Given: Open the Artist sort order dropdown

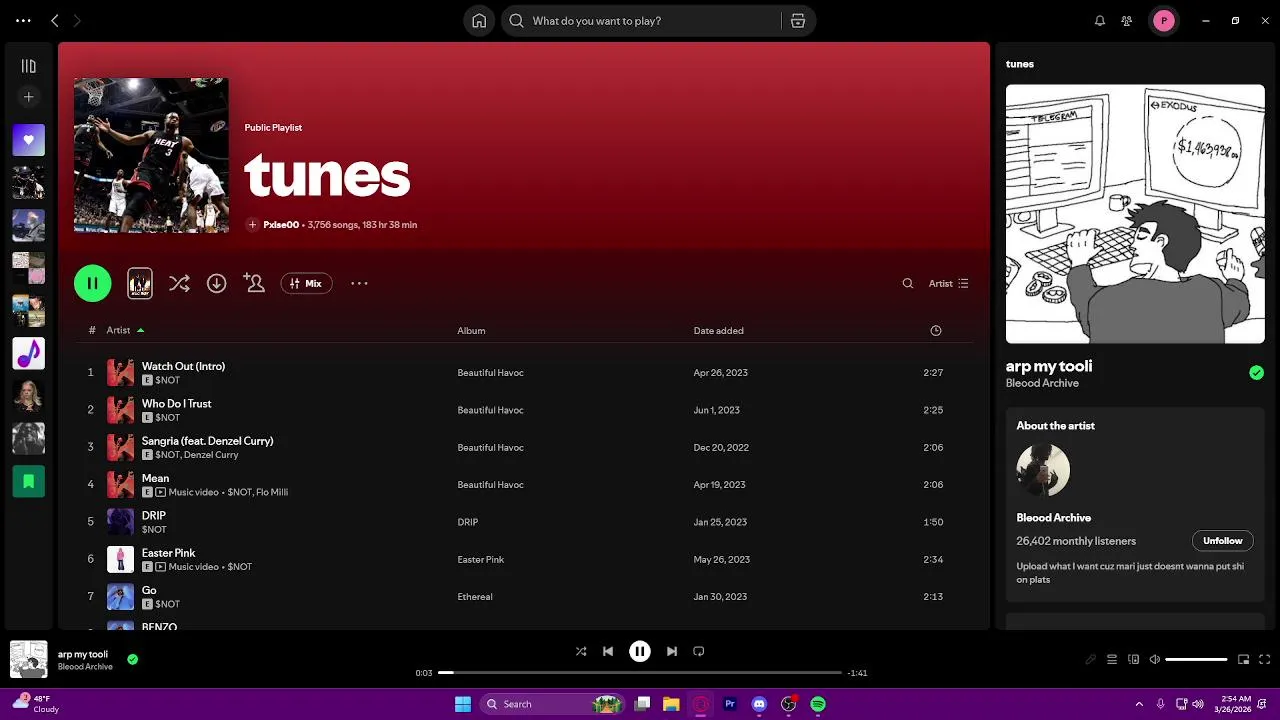Looking at the screenshot, I should coord(948,284).
